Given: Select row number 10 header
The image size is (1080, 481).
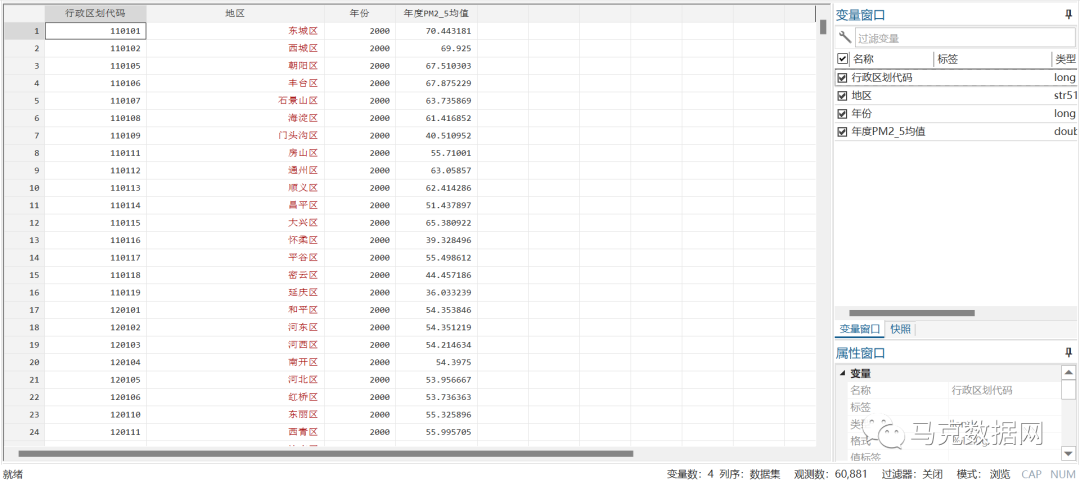Looking at the screenshot, I should point(25,188).
